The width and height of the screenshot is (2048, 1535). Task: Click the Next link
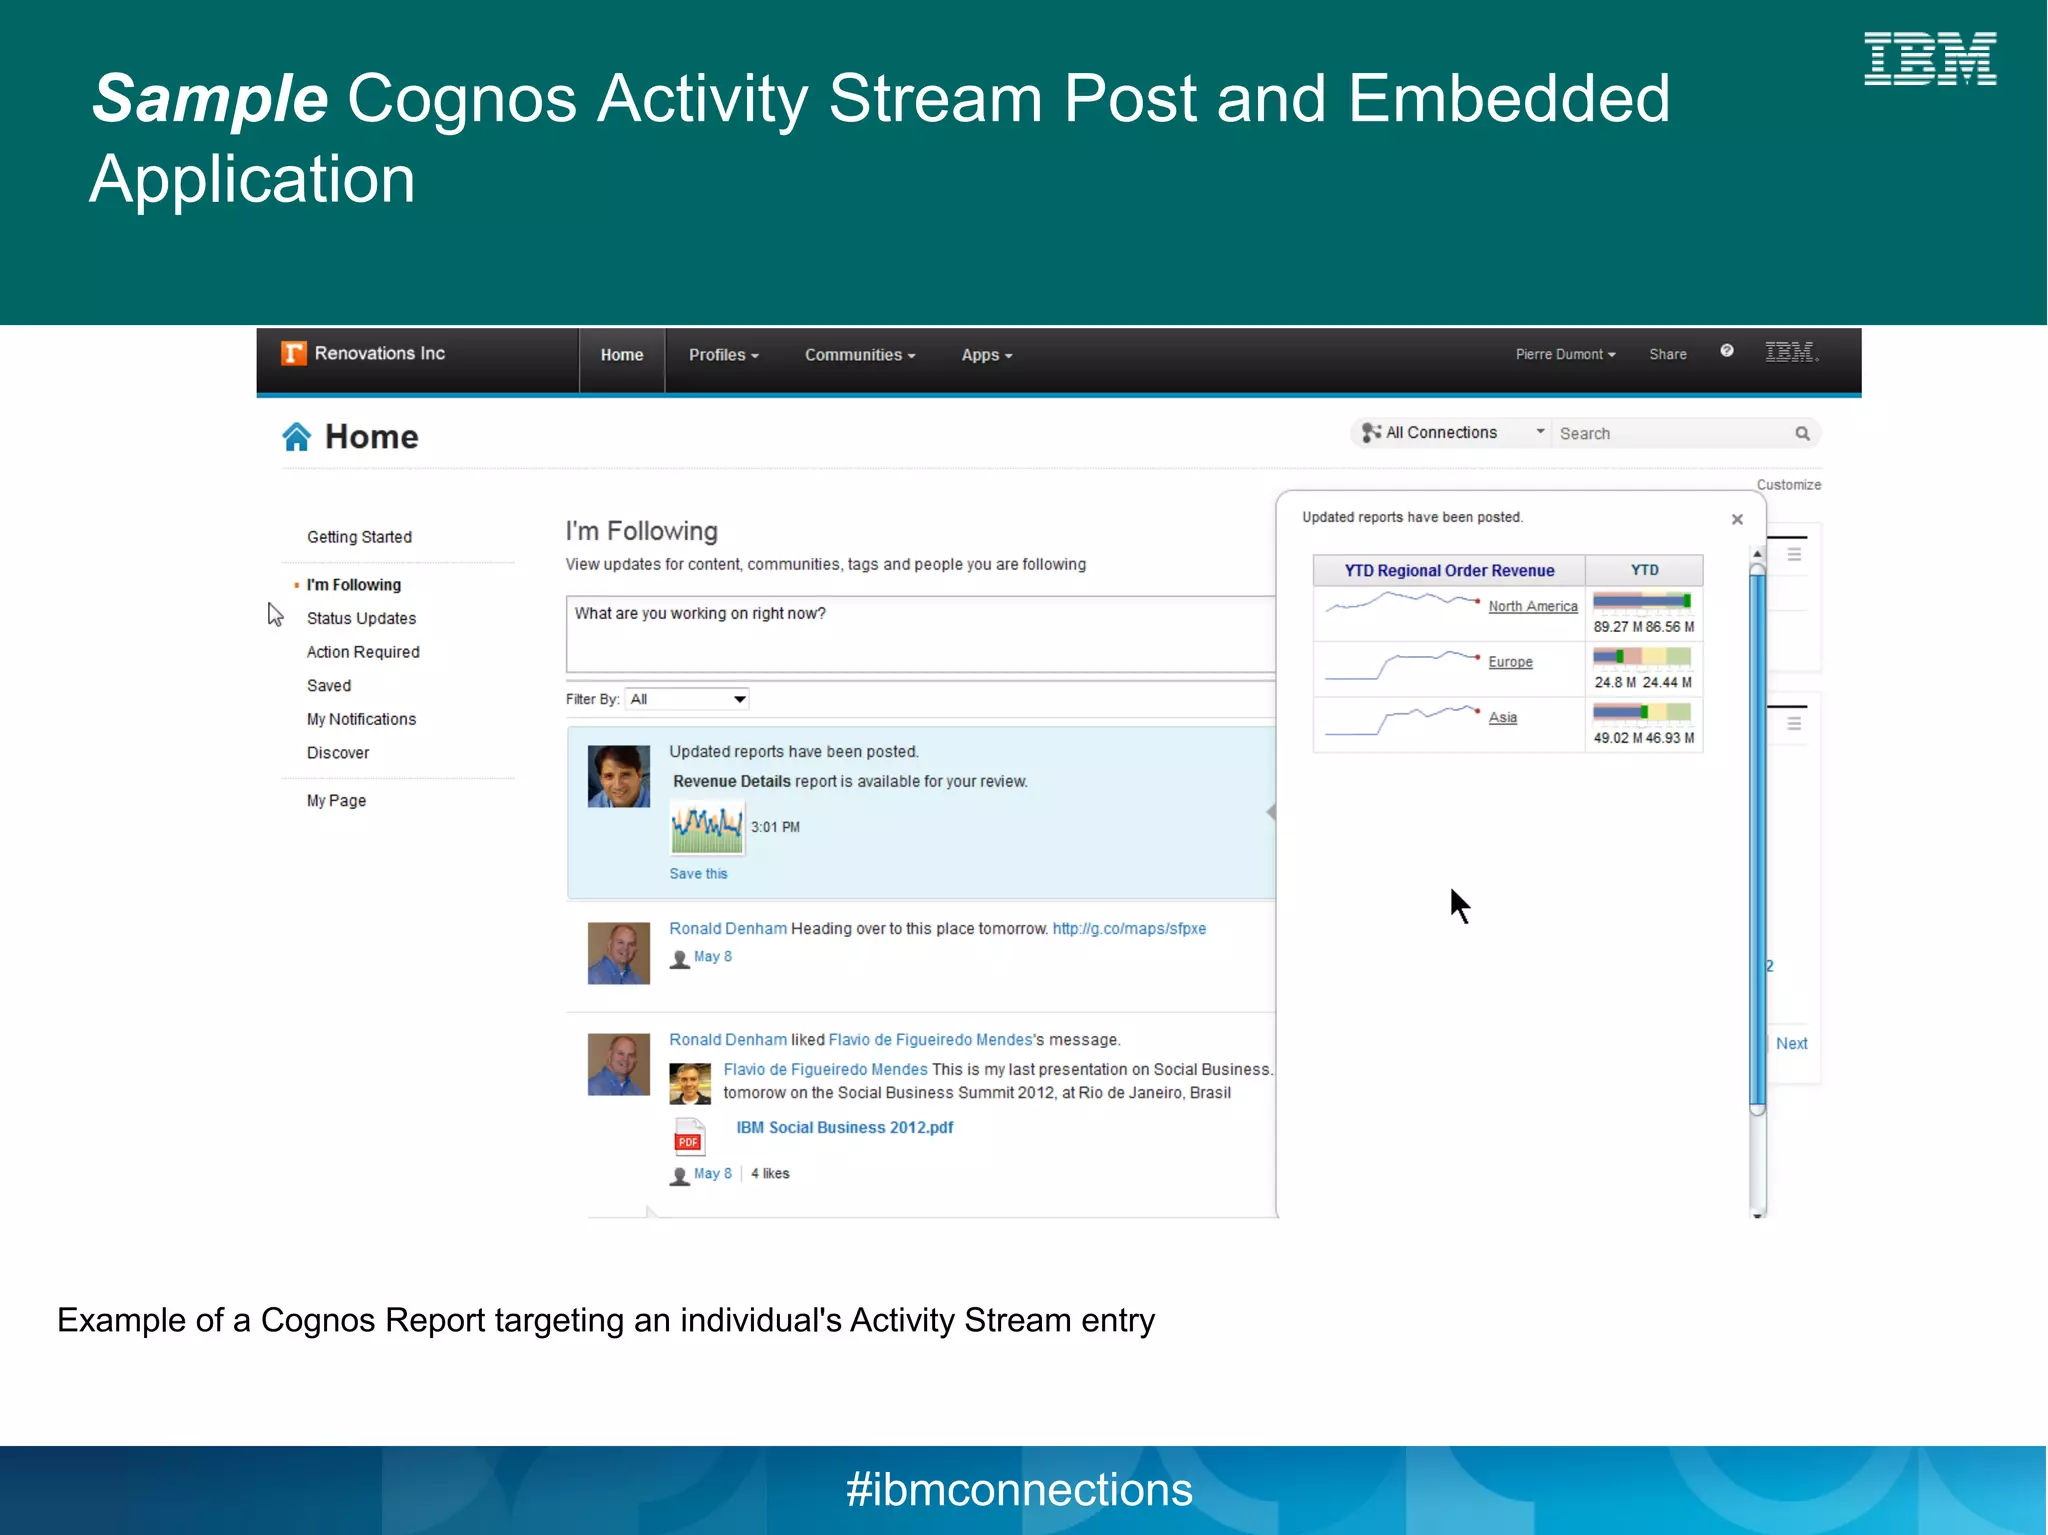click(1791, 1044)
